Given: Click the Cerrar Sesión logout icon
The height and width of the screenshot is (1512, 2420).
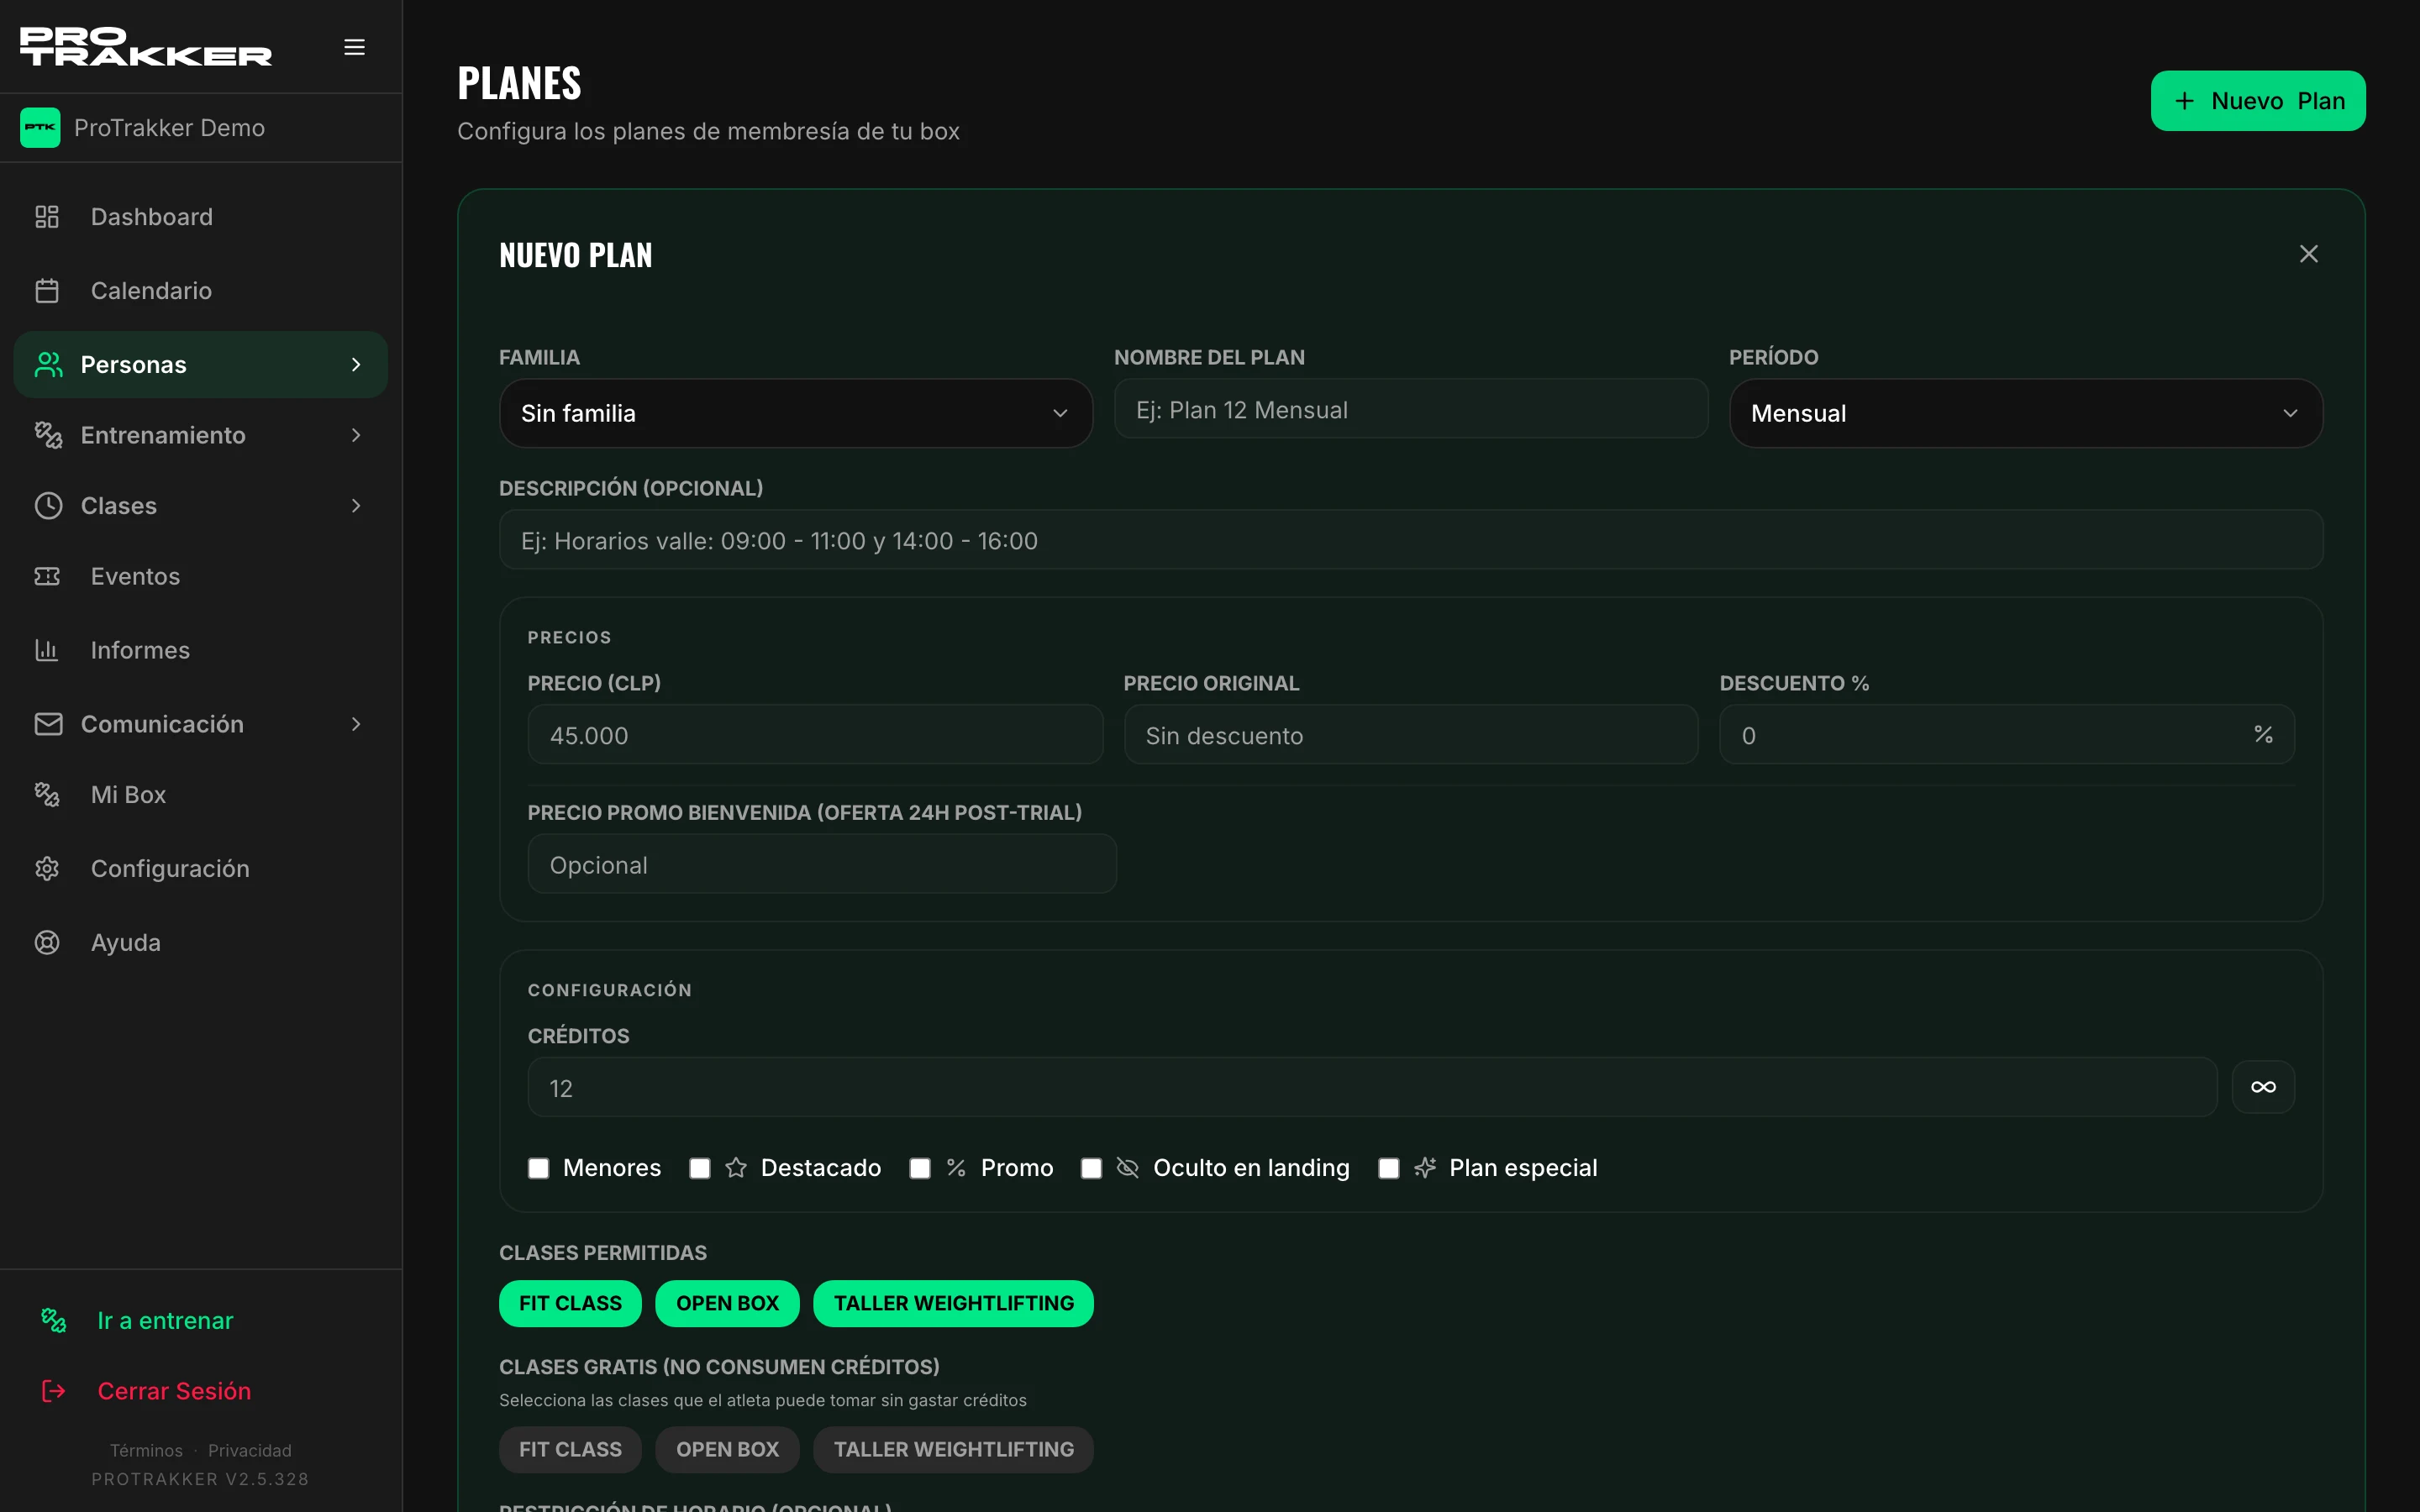Looking at the screenshot, I should (53, 1391).
